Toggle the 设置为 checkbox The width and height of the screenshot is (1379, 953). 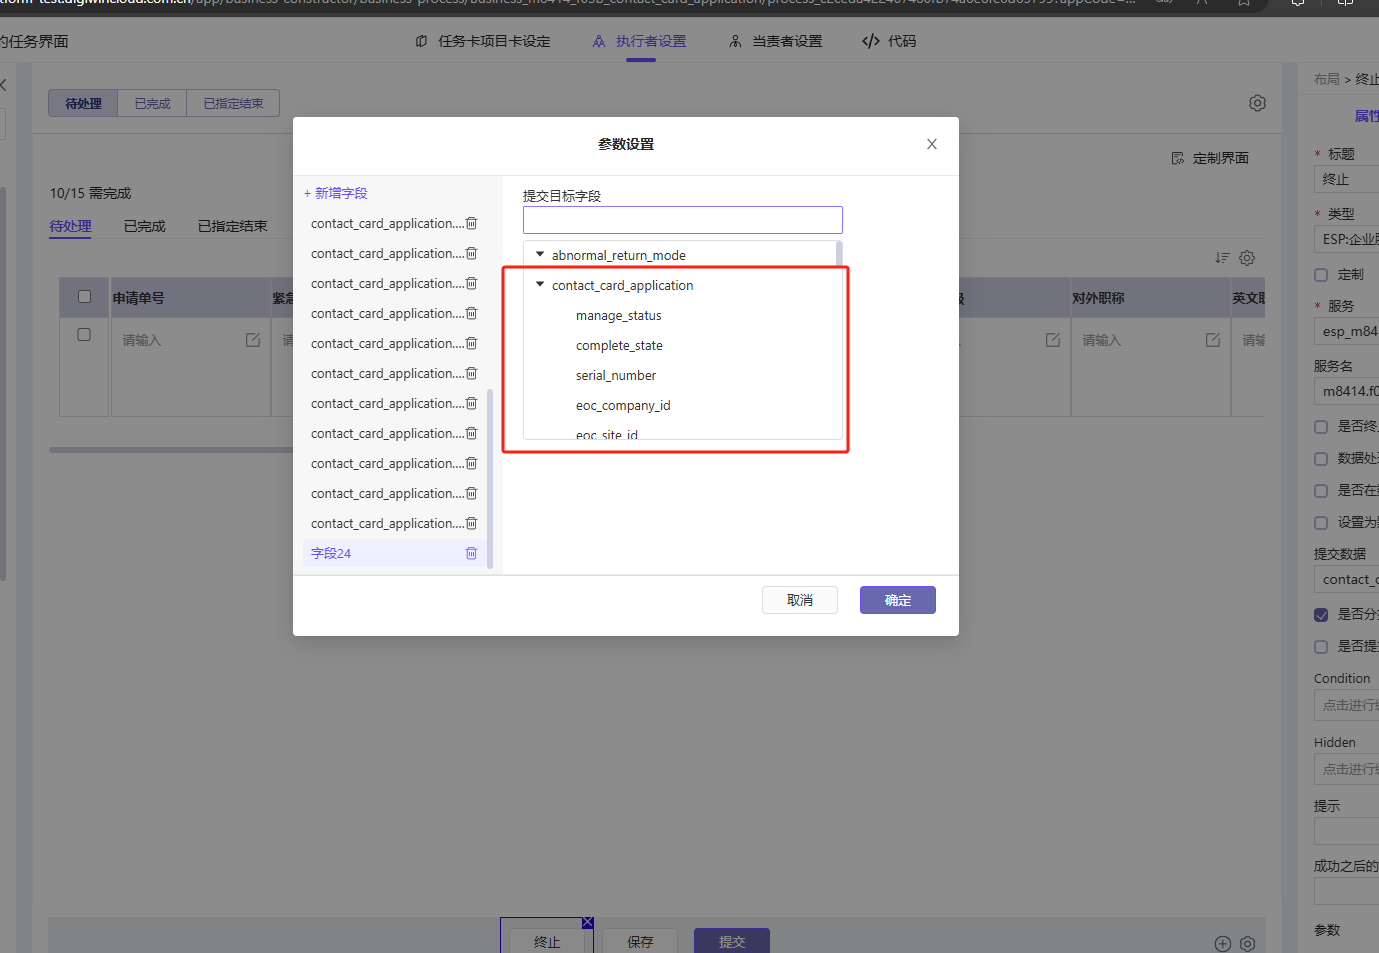click(x=1321, y=523)
